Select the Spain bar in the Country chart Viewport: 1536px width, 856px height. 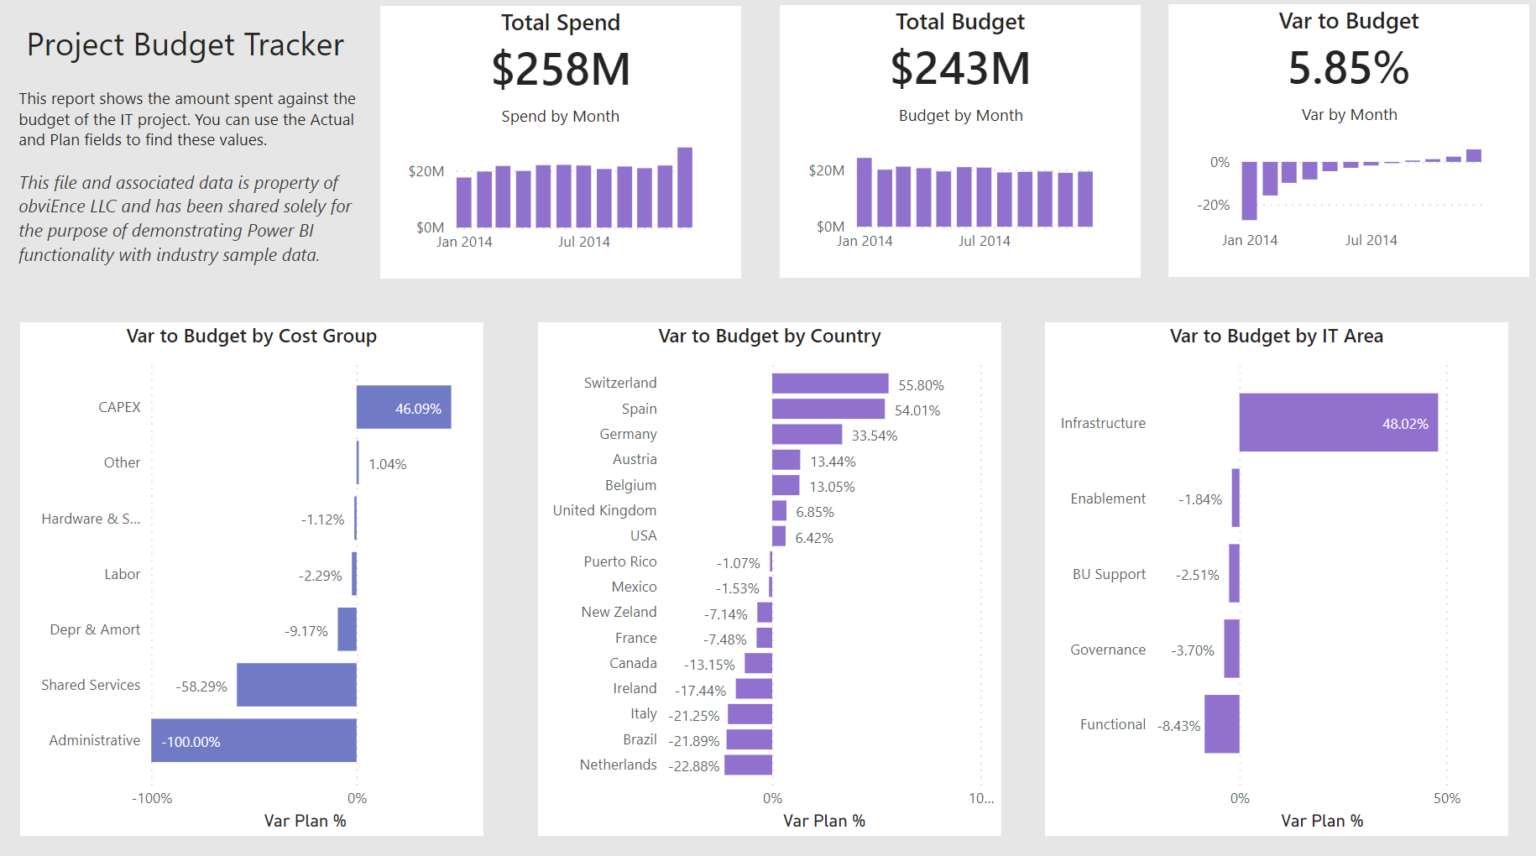(x=827, y=408)
